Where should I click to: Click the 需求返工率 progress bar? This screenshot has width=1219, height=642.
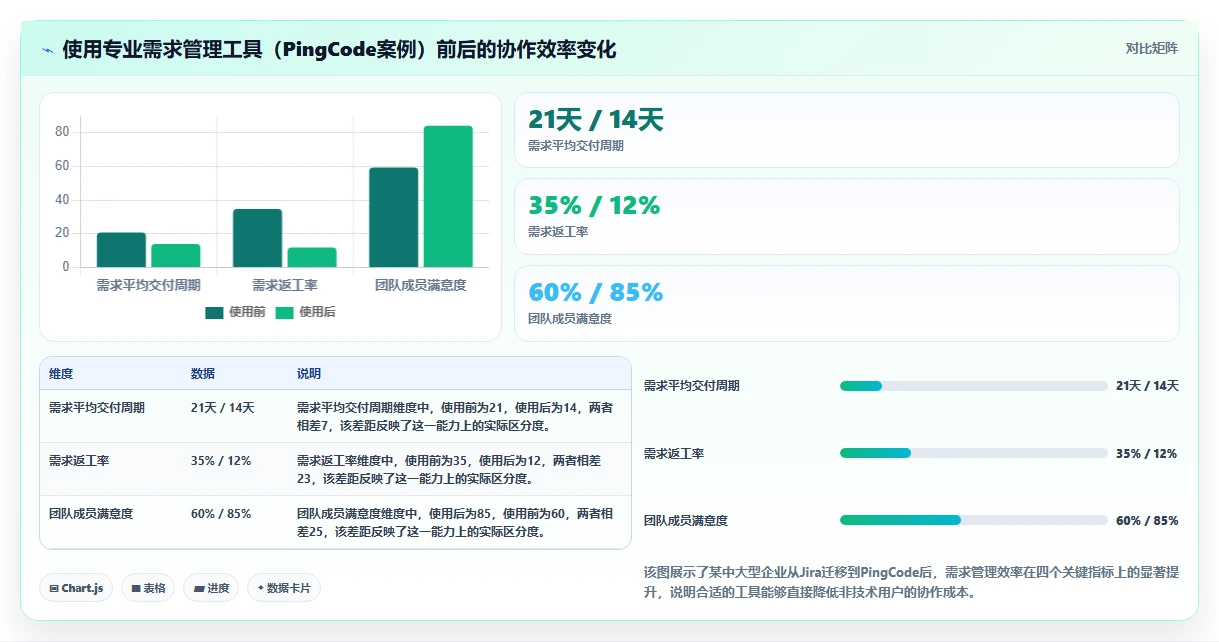tap(974, 453)
